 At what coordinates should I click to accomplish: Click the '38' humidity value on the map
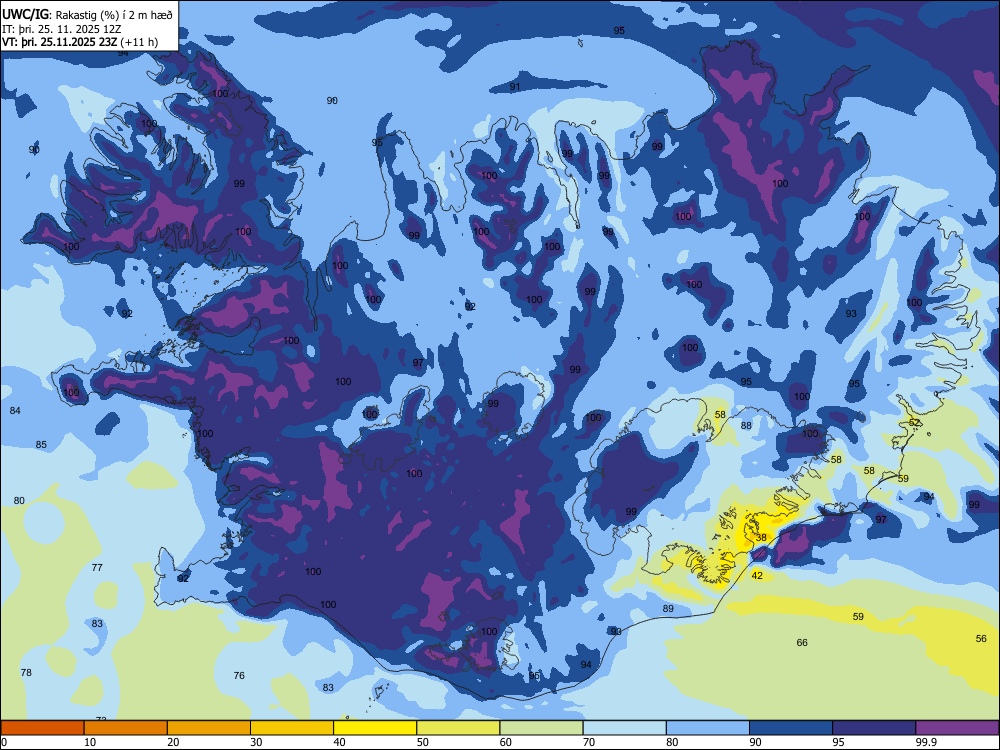coord(761,538)
